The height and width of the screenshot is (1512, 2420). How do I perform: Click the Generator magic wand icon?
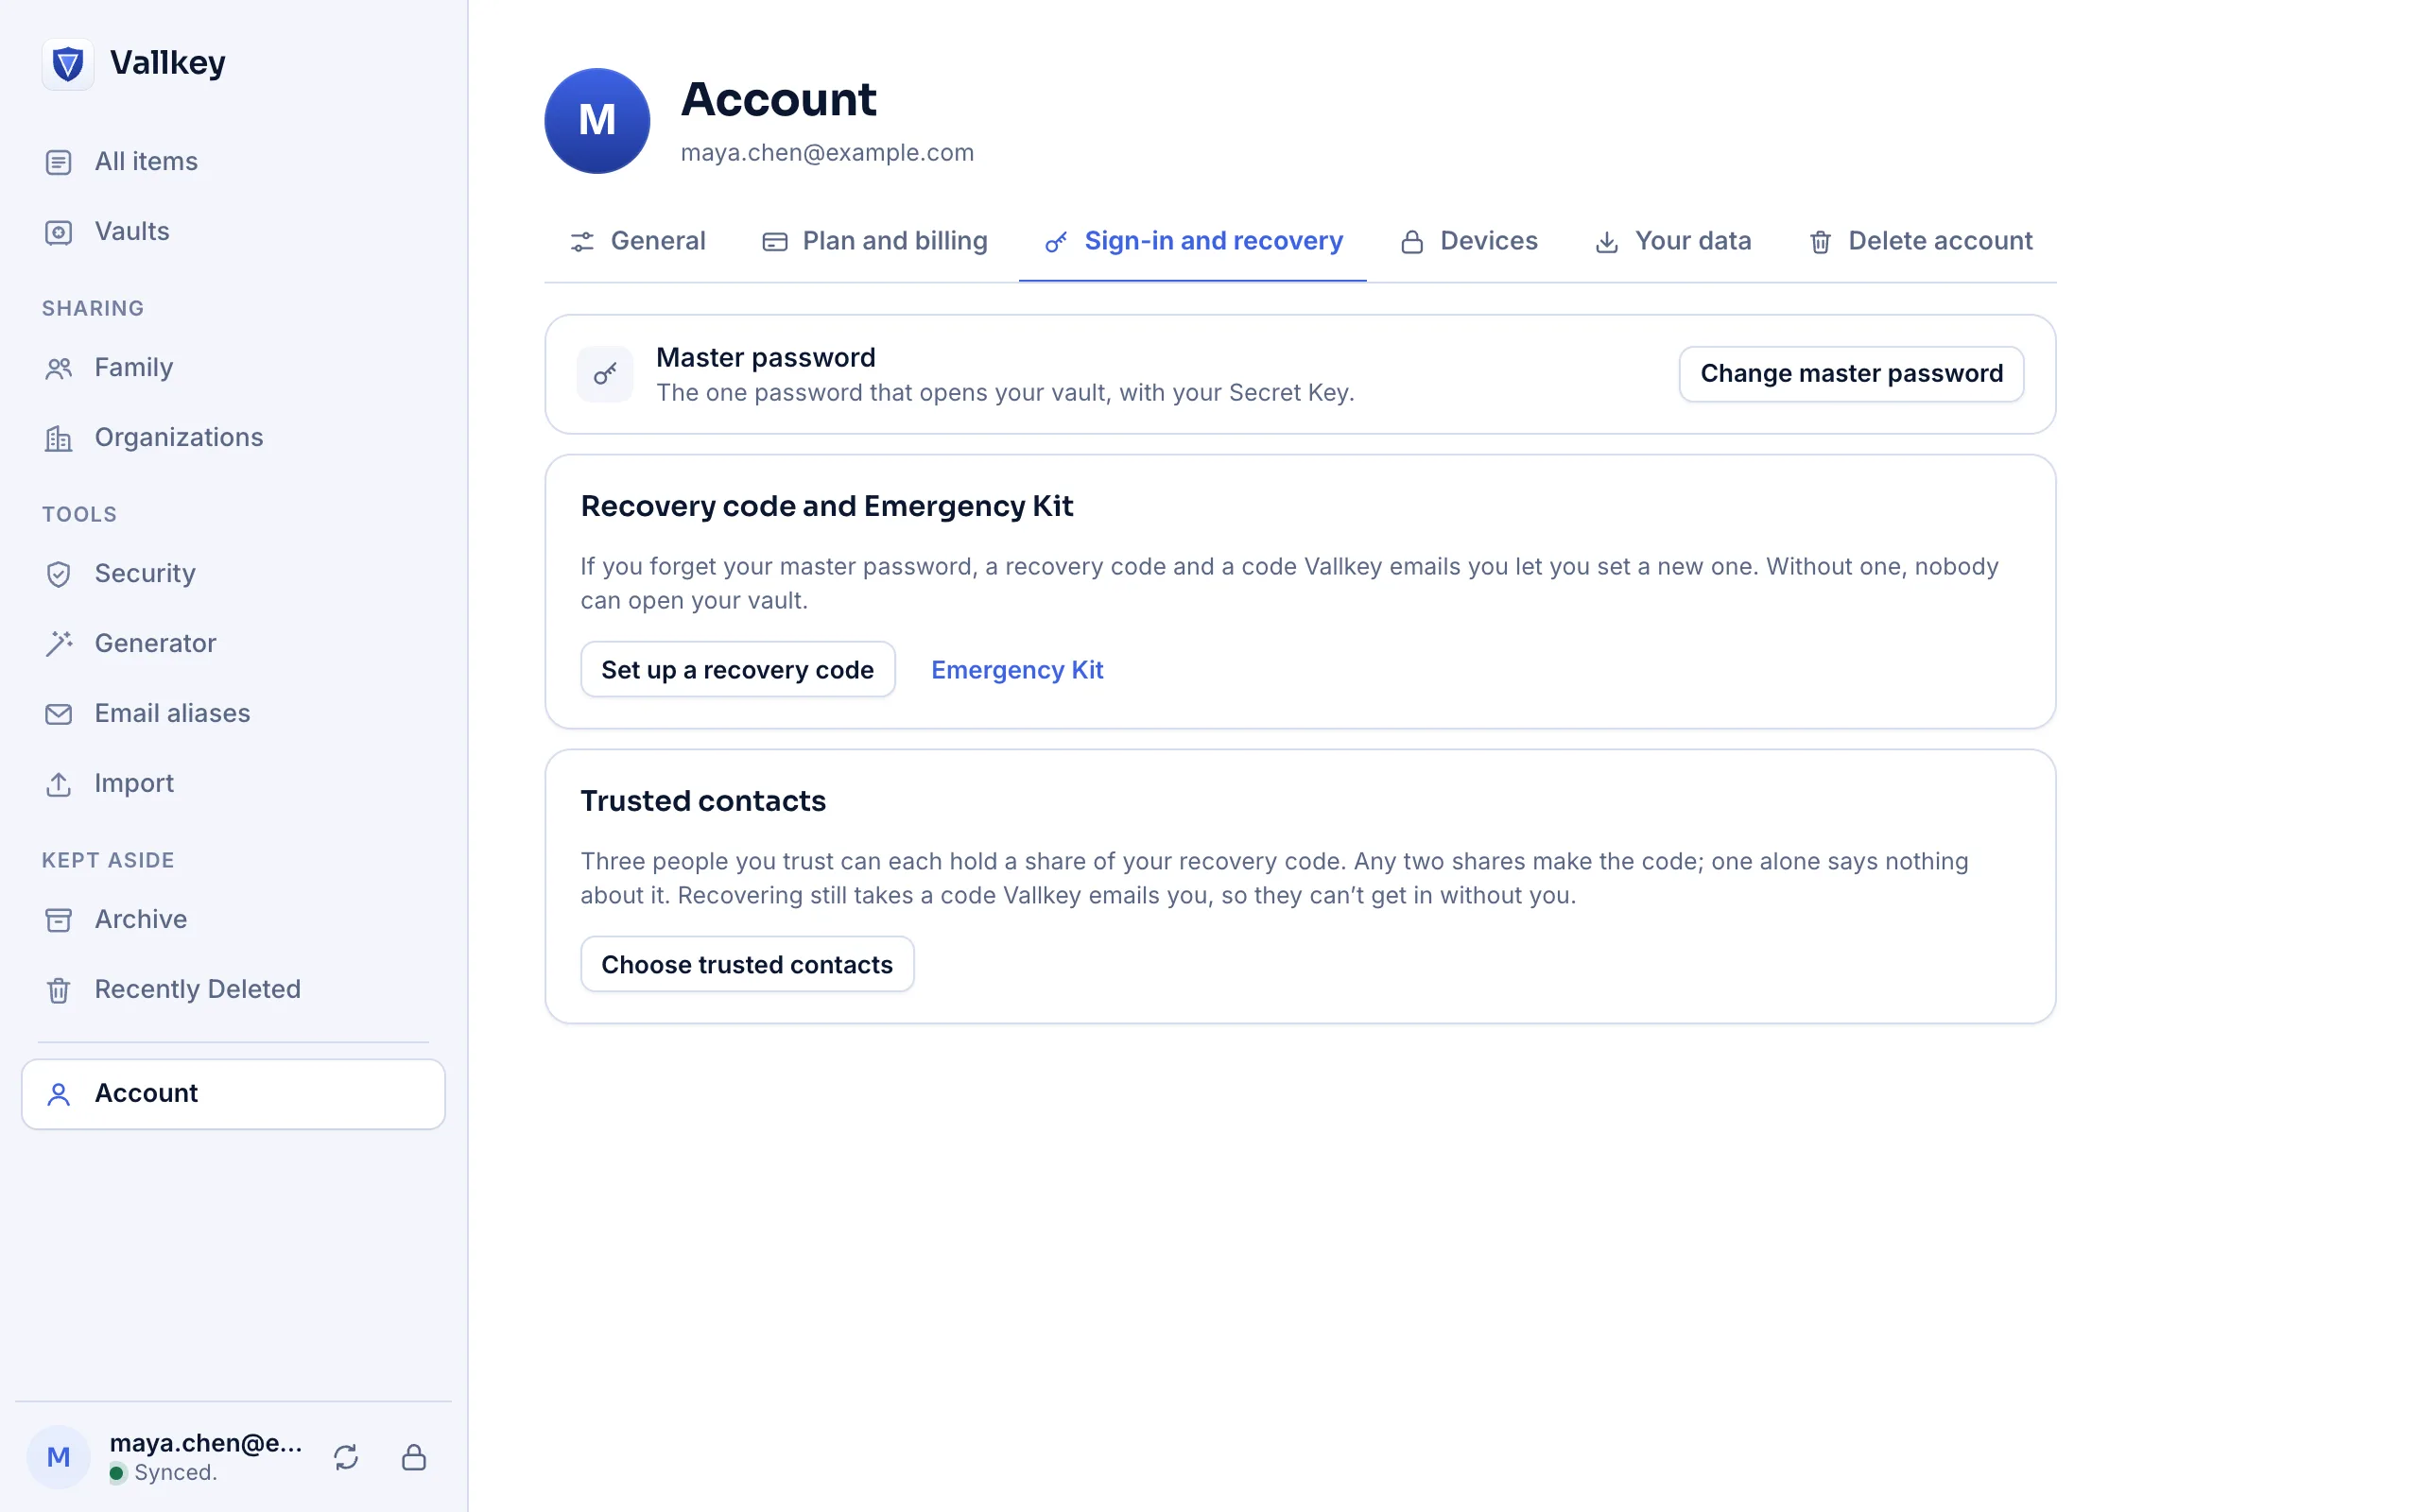[x=59, y=644]
